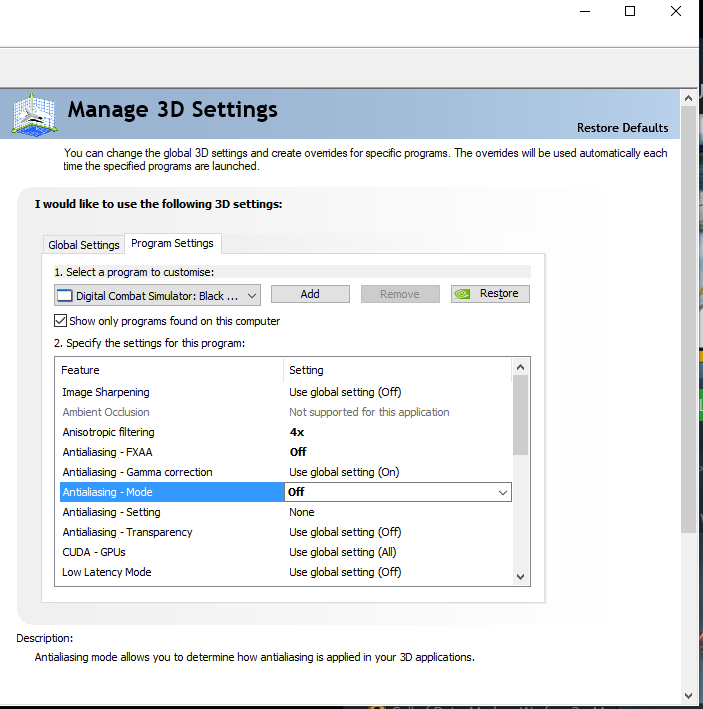Image resolution: width=703 pixels, height=709 pixels.
Task: Select the CUDA - GPUs row
Action: 285,552
